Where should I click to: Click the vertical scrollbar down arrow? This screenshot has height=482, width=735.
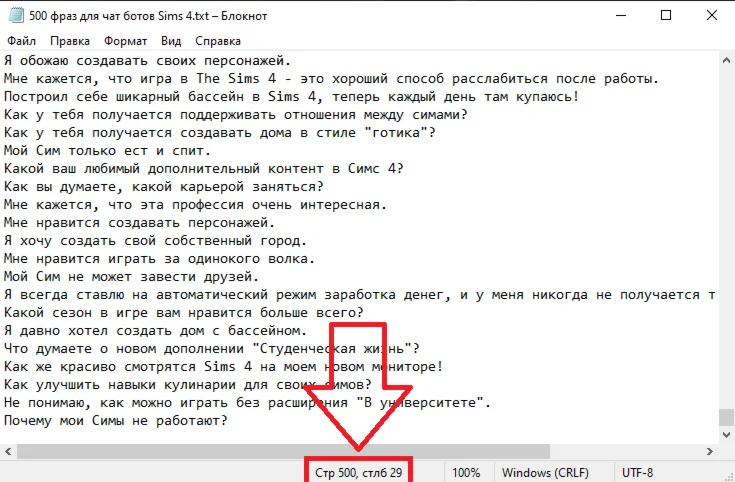pyautogui.click(x=726, y=435)
